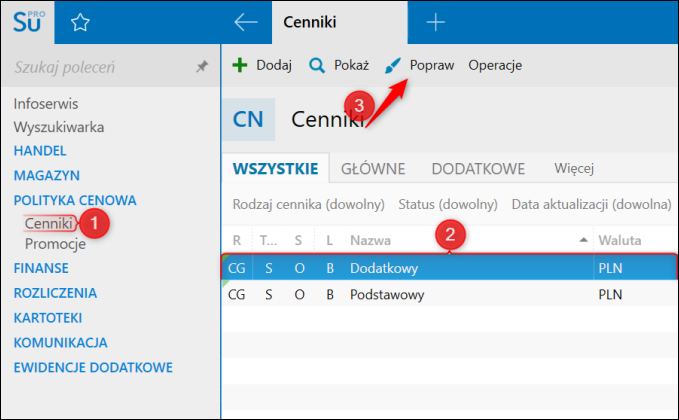This screenshot has height=420, width=679.
Task: Open the Operacje menu
Action: [x=495, y=66]
